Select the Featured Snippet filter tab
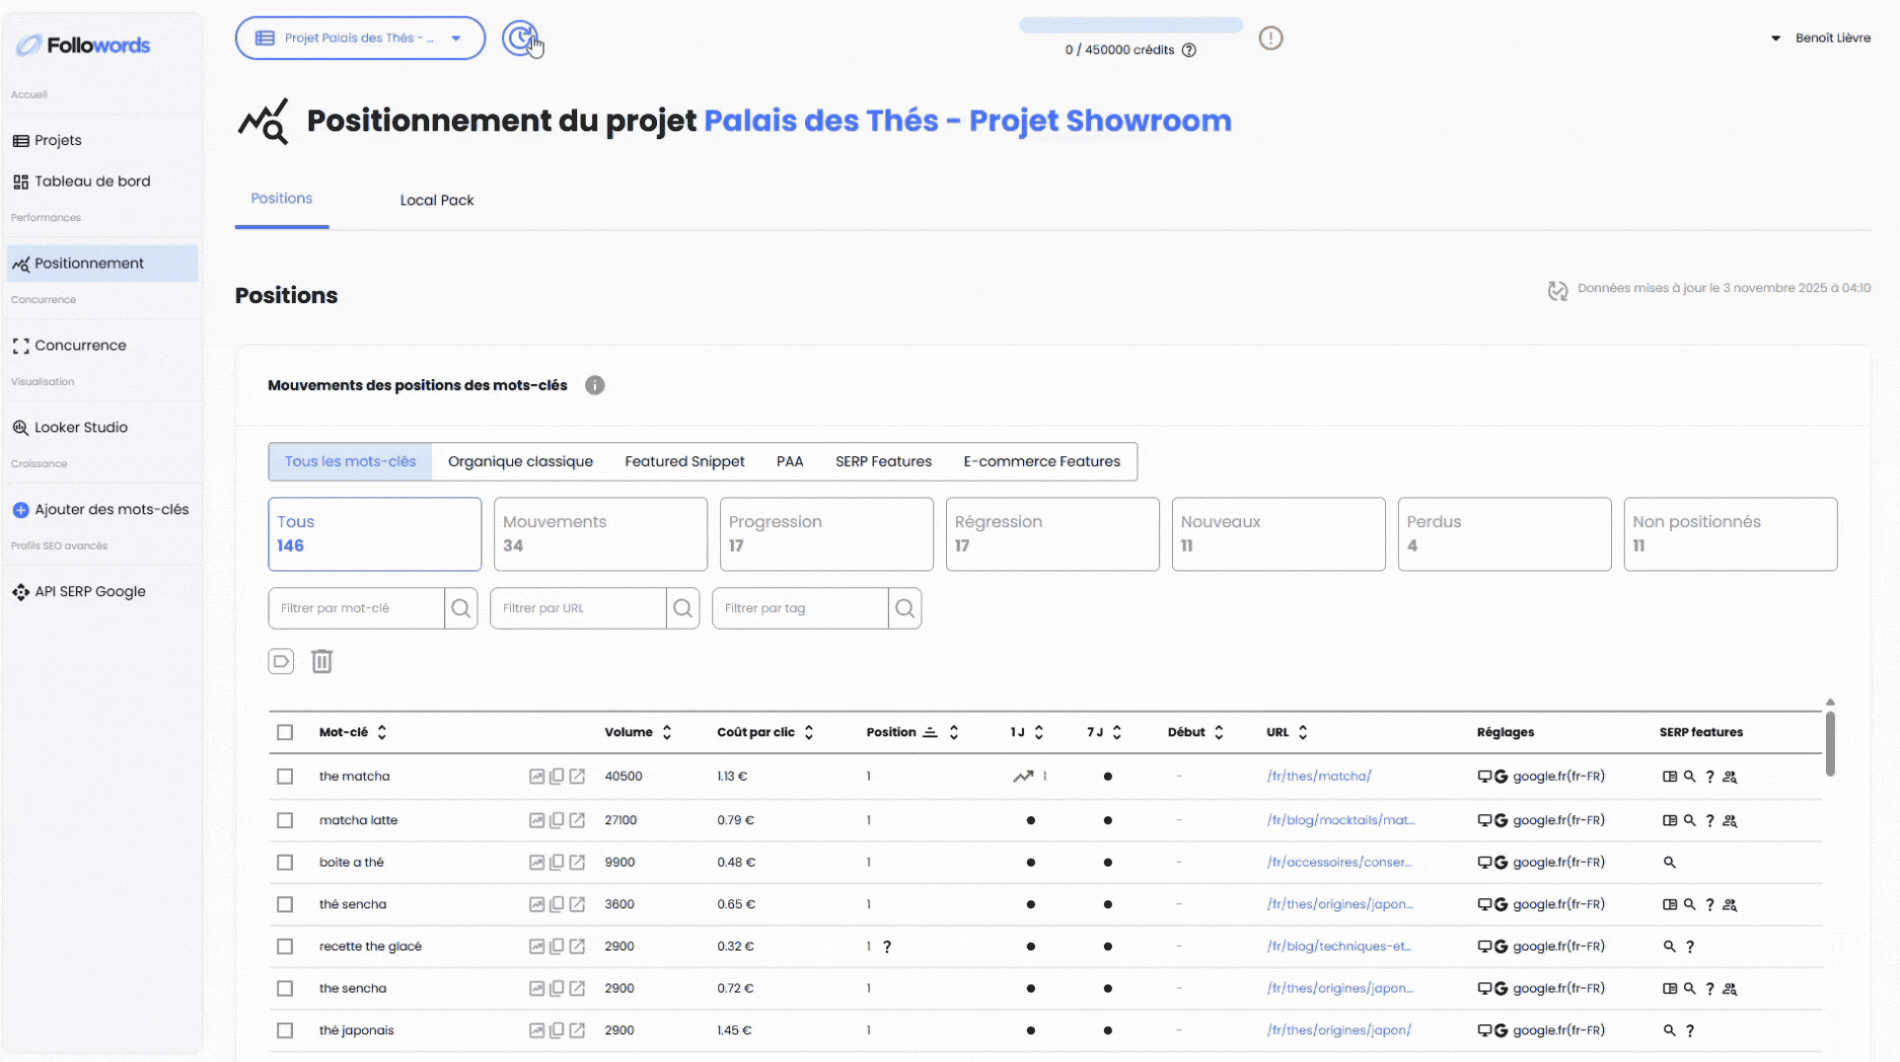The image size is (1900, 1062). click(684, 461)
